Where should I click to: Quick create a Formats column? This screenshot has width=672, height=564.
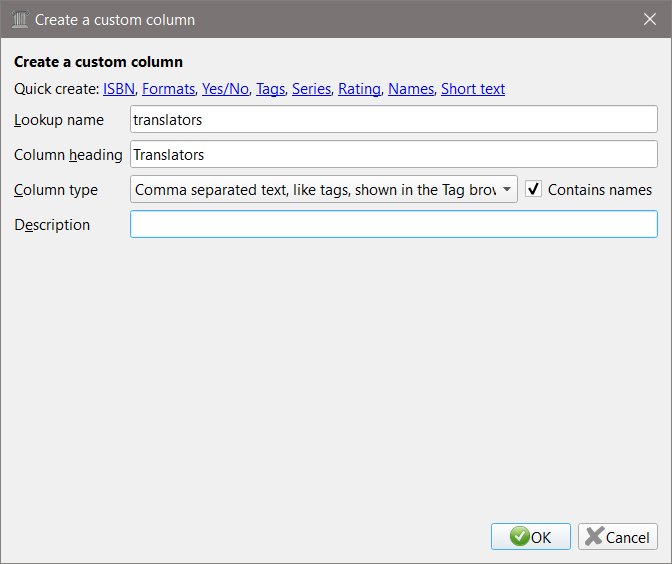[168, 89]
